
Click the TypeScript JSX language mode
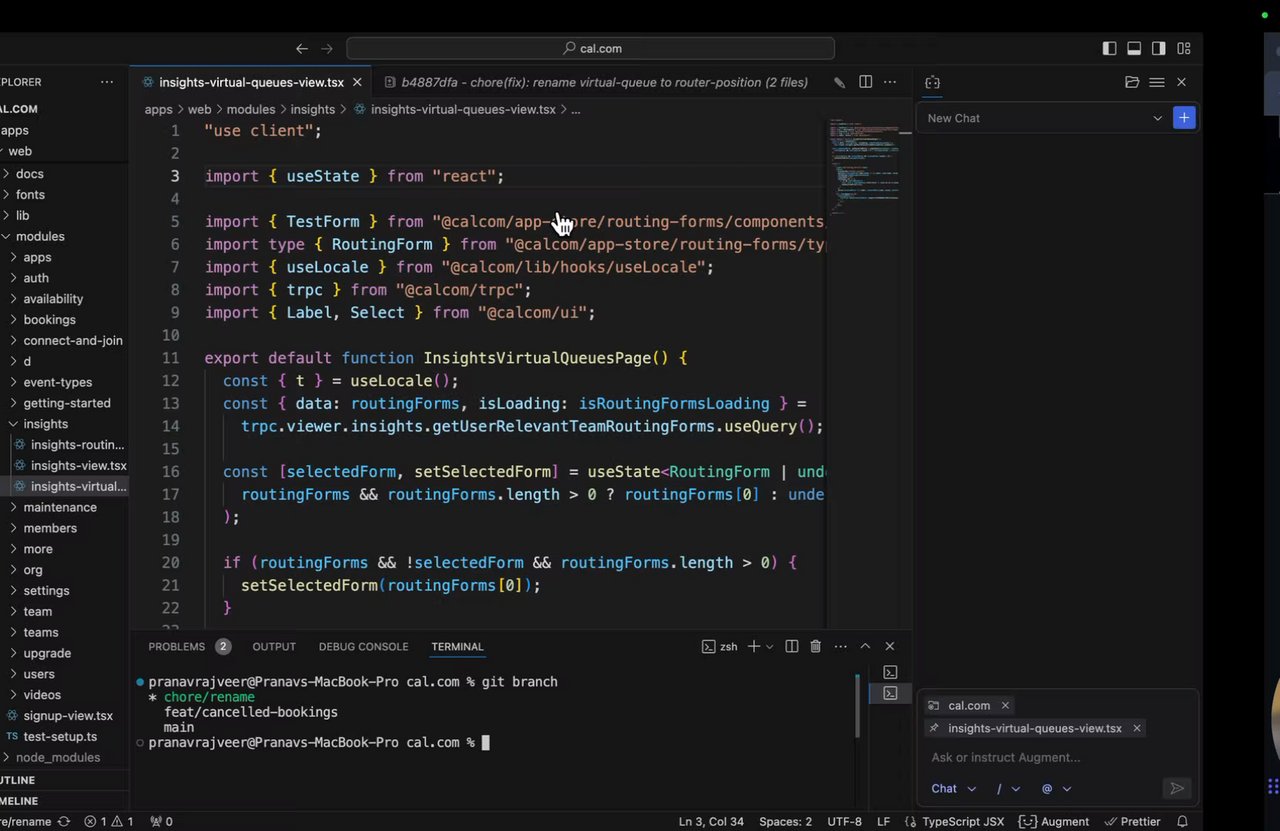954,821
